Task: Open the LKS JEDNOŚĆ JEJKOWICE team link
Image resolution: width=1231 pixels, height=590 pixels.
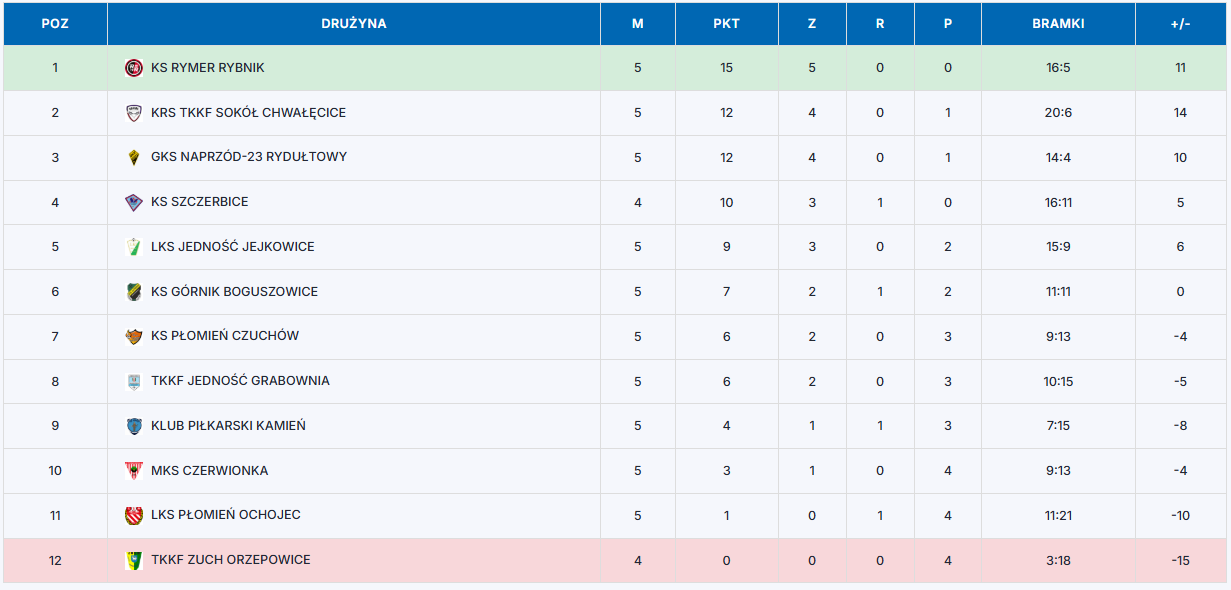Action: tap(231, 247)
